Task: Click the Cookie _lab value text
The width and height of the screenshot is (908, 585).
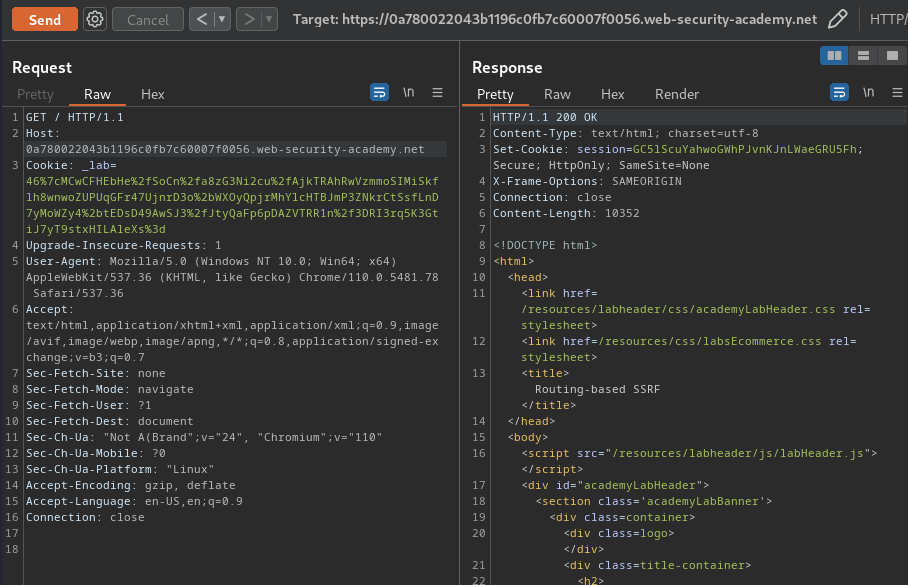Action: pyautogui.click(x=232, y=205)
